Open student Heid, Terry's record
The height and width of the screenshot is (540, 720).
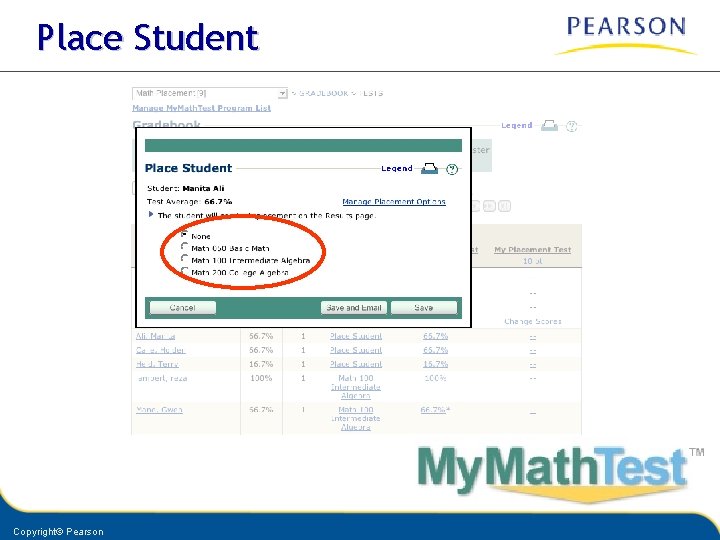[157, 364]
